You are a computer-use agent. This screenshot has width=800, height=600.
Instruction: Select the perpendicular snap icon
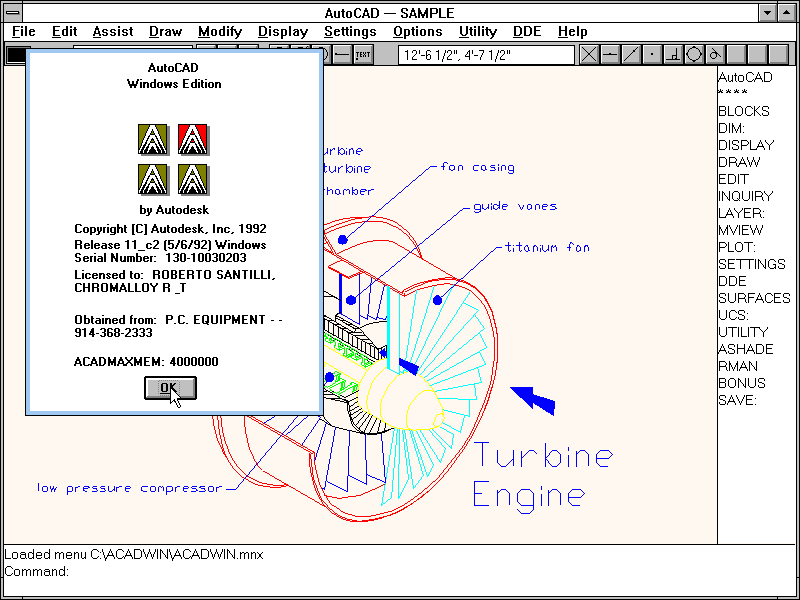(x=672, y=55)
